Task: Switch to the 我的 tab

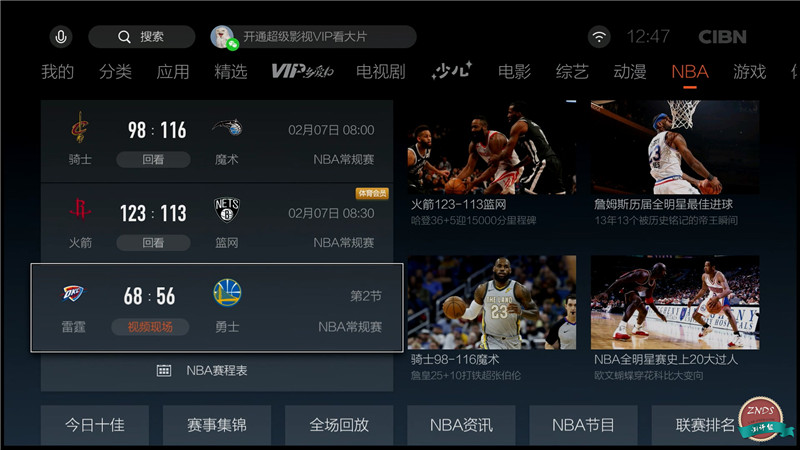Action: pyautogui.click(x=58, y=71)
